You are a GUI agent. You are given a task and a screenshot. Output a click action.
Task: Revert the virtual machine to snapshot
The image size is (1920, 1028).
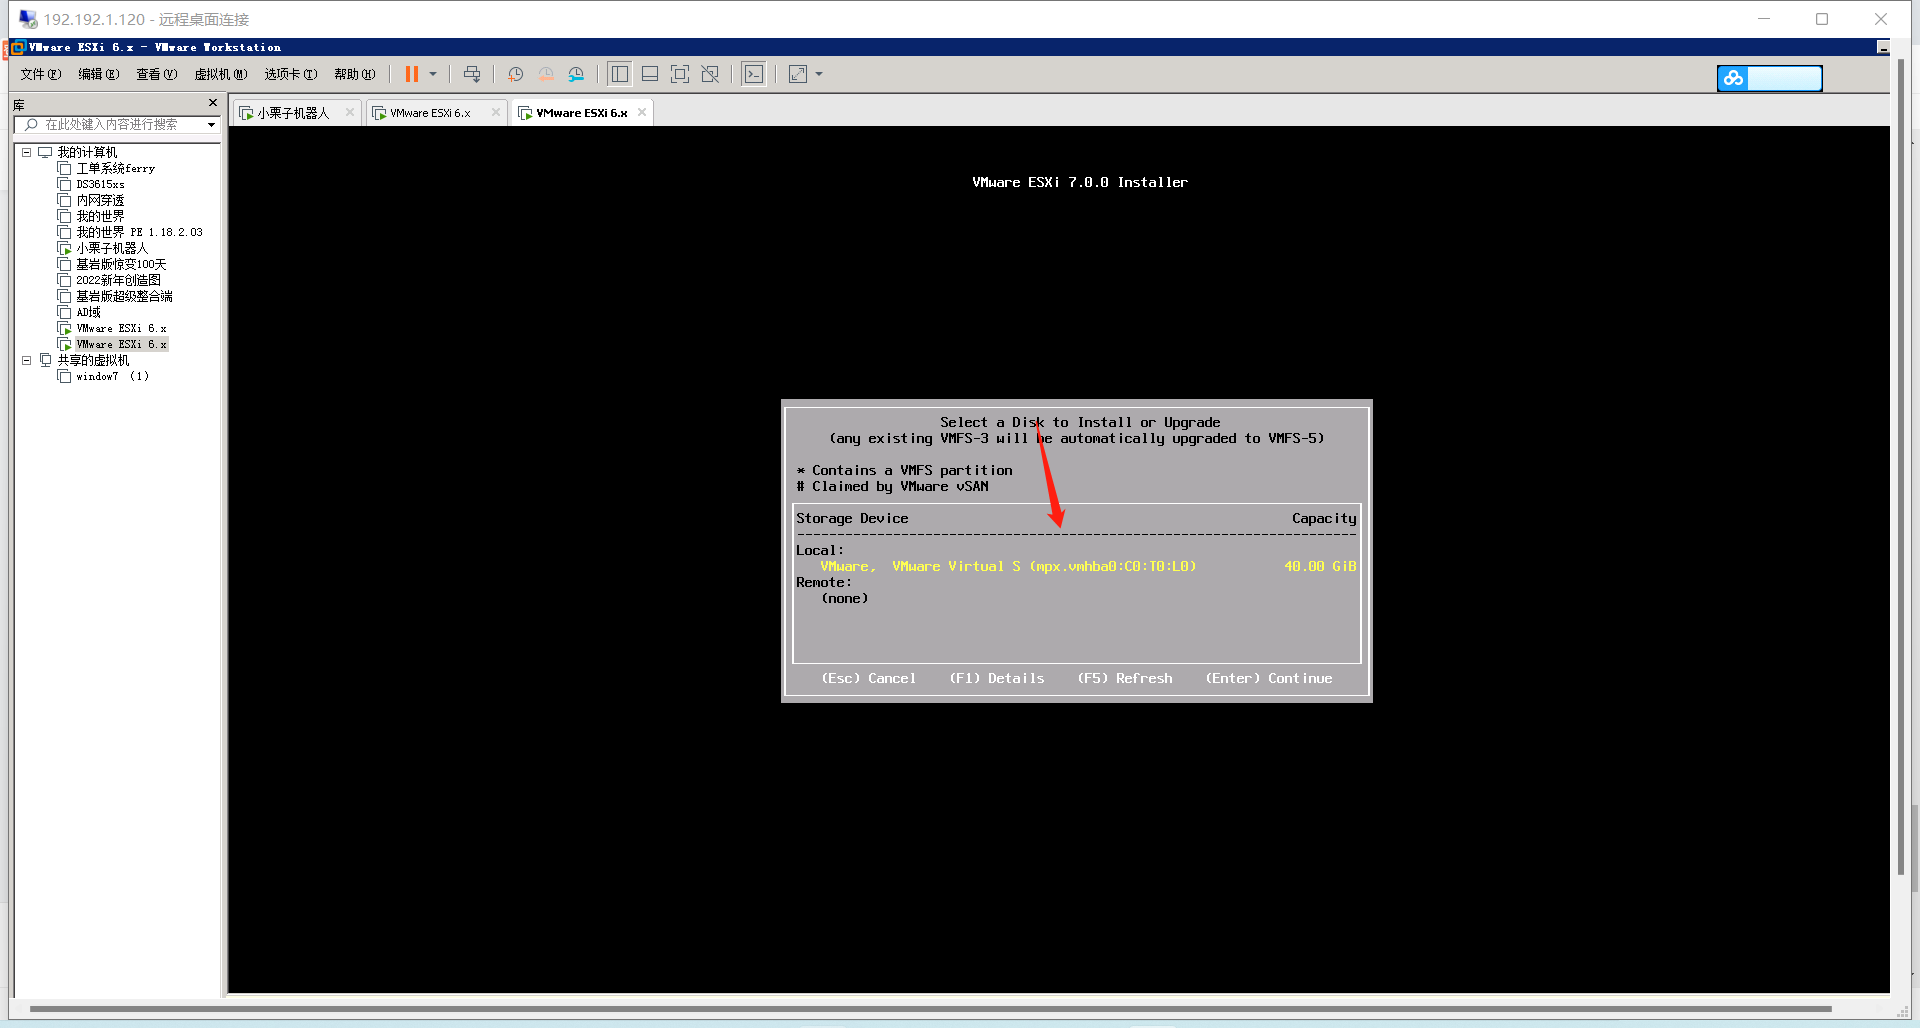coord(546,74)
